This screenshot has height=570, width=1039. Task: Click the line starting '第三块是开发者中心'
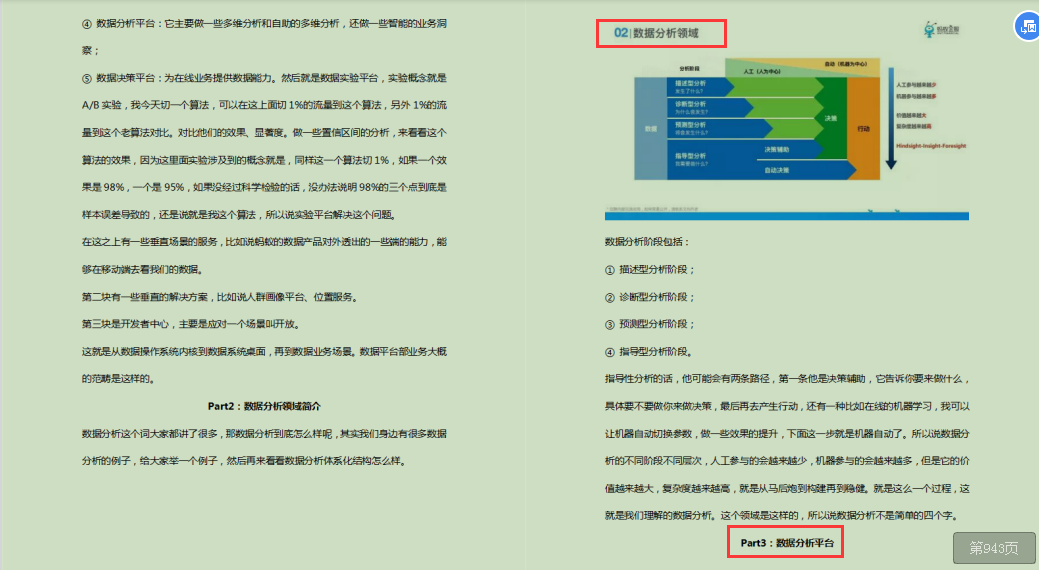[x=191, y=324]
